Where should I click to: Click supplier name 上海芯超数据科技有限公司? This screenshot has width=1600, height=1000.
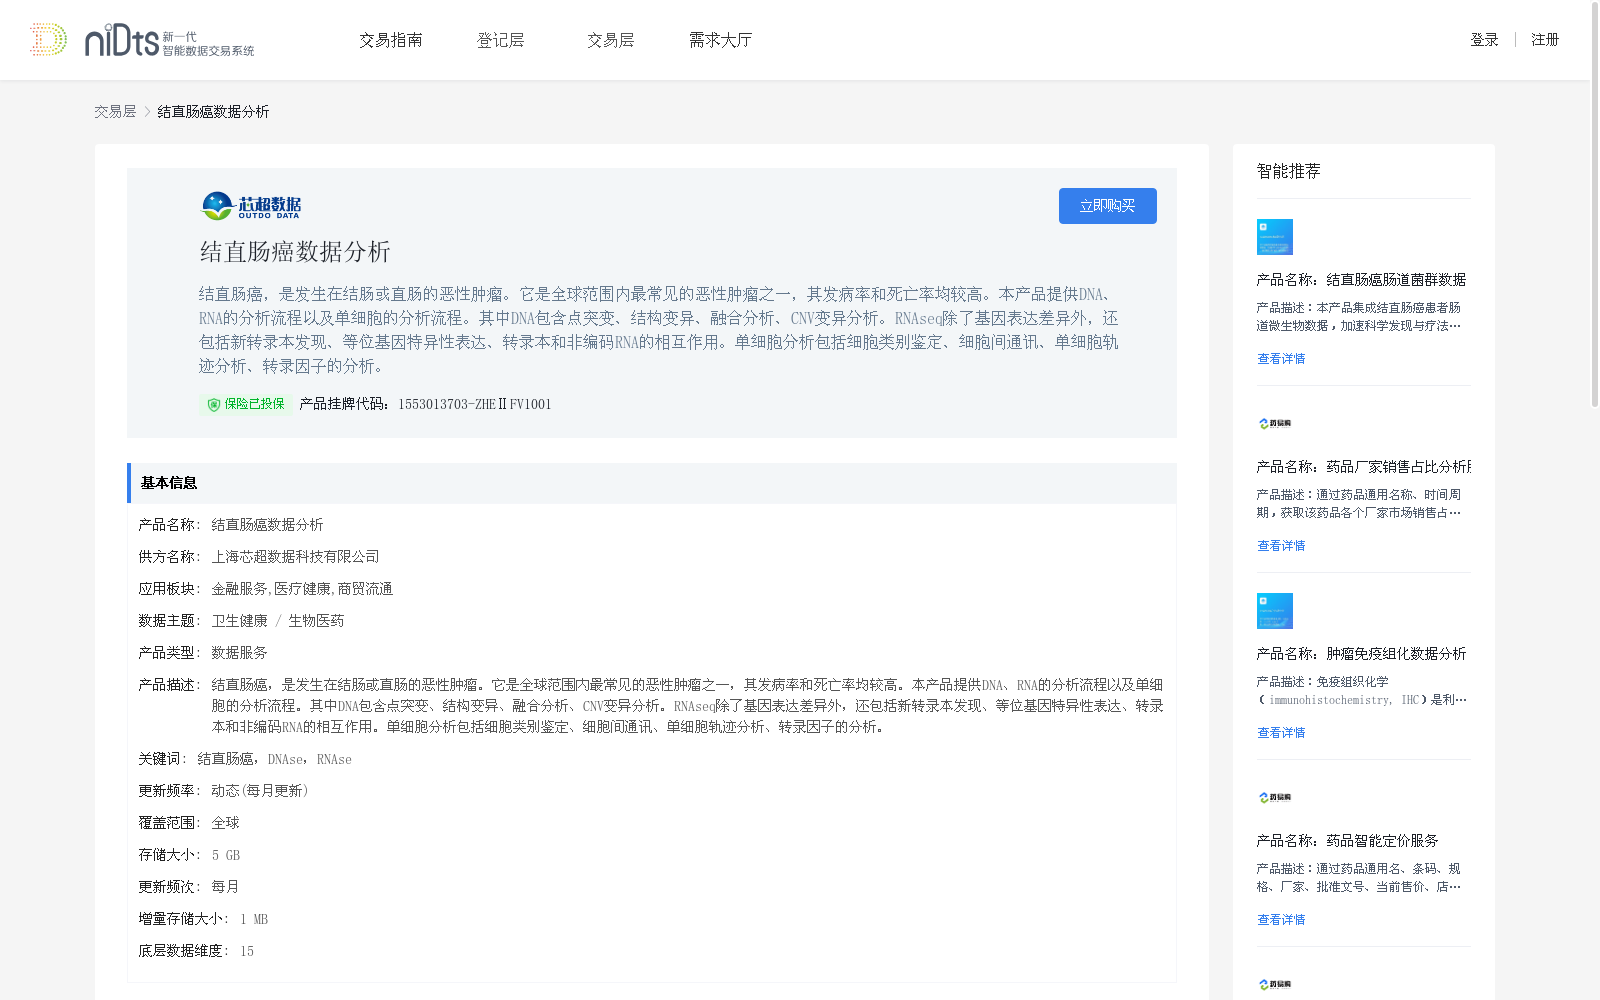point(295,557)
